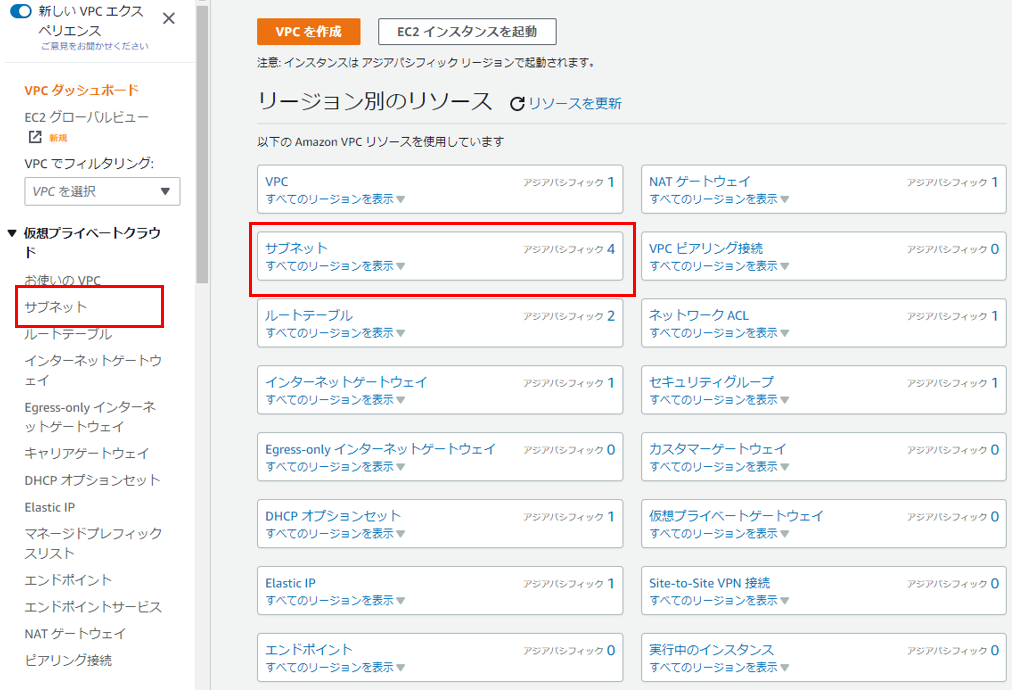This screenshot has height=695, width=1017.
Task: Expand all regions under Site-to-Site VPN 接続 card
Action: 719,600
